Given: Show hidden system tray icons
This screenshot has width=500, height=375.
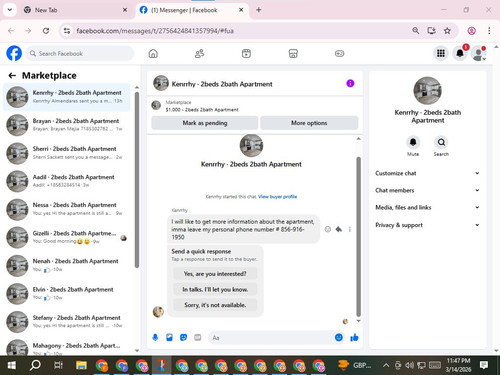Looking at the screenshot, I should click(386, 365).
